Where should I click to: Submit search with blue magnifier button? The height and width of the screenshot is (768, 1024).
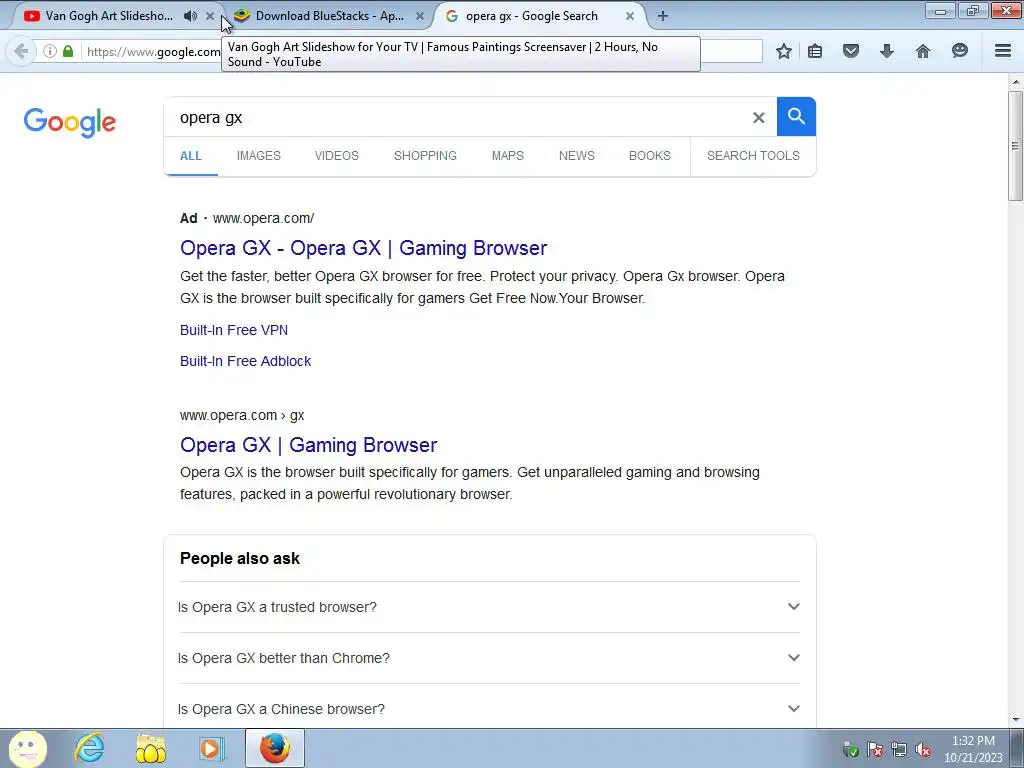click(796, 117)
